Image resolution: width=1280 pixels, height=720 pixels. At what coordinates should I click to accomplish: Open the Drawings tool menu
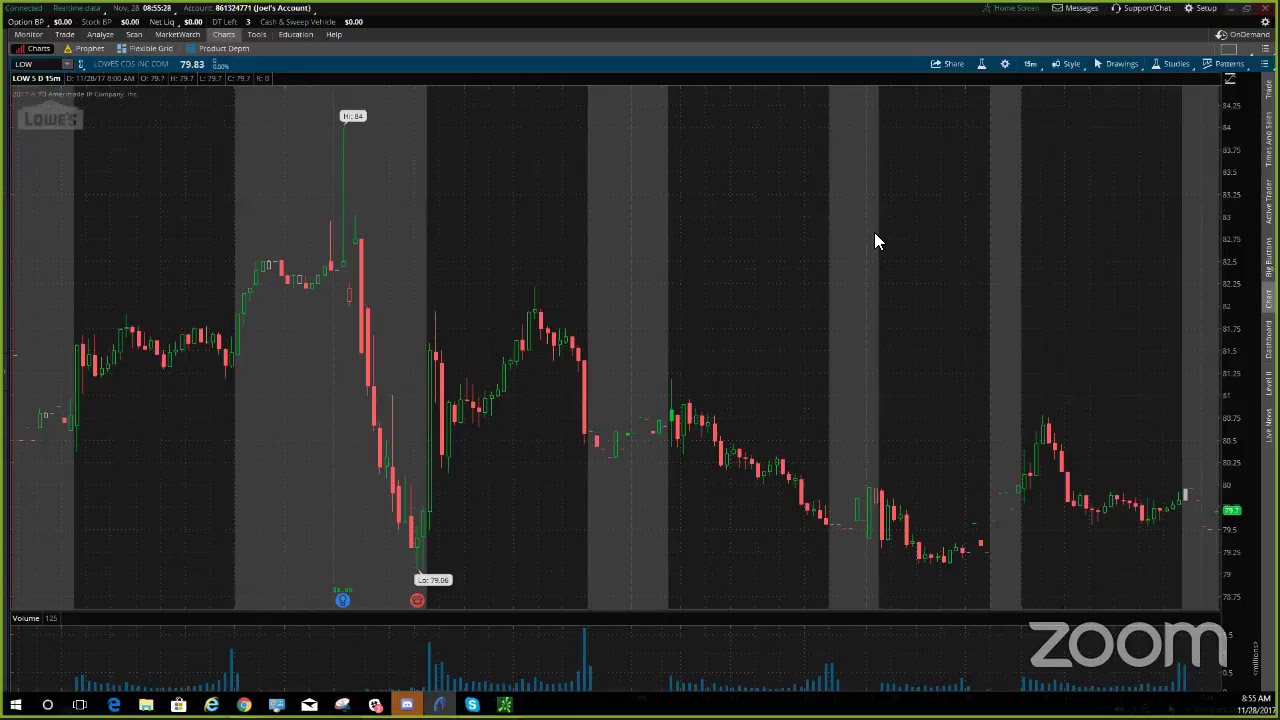tap(1116, 64)
